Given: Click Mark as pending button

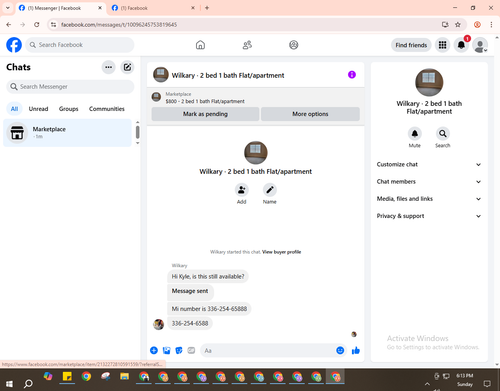Looking at the screenshot, I should (x=205, y=114).
